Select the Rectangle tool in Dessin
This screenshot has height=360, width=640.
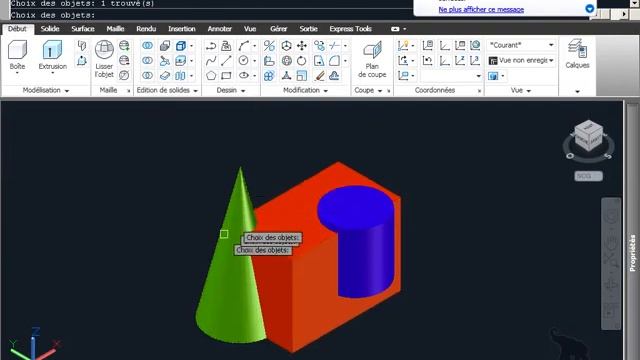pos(226,76)
